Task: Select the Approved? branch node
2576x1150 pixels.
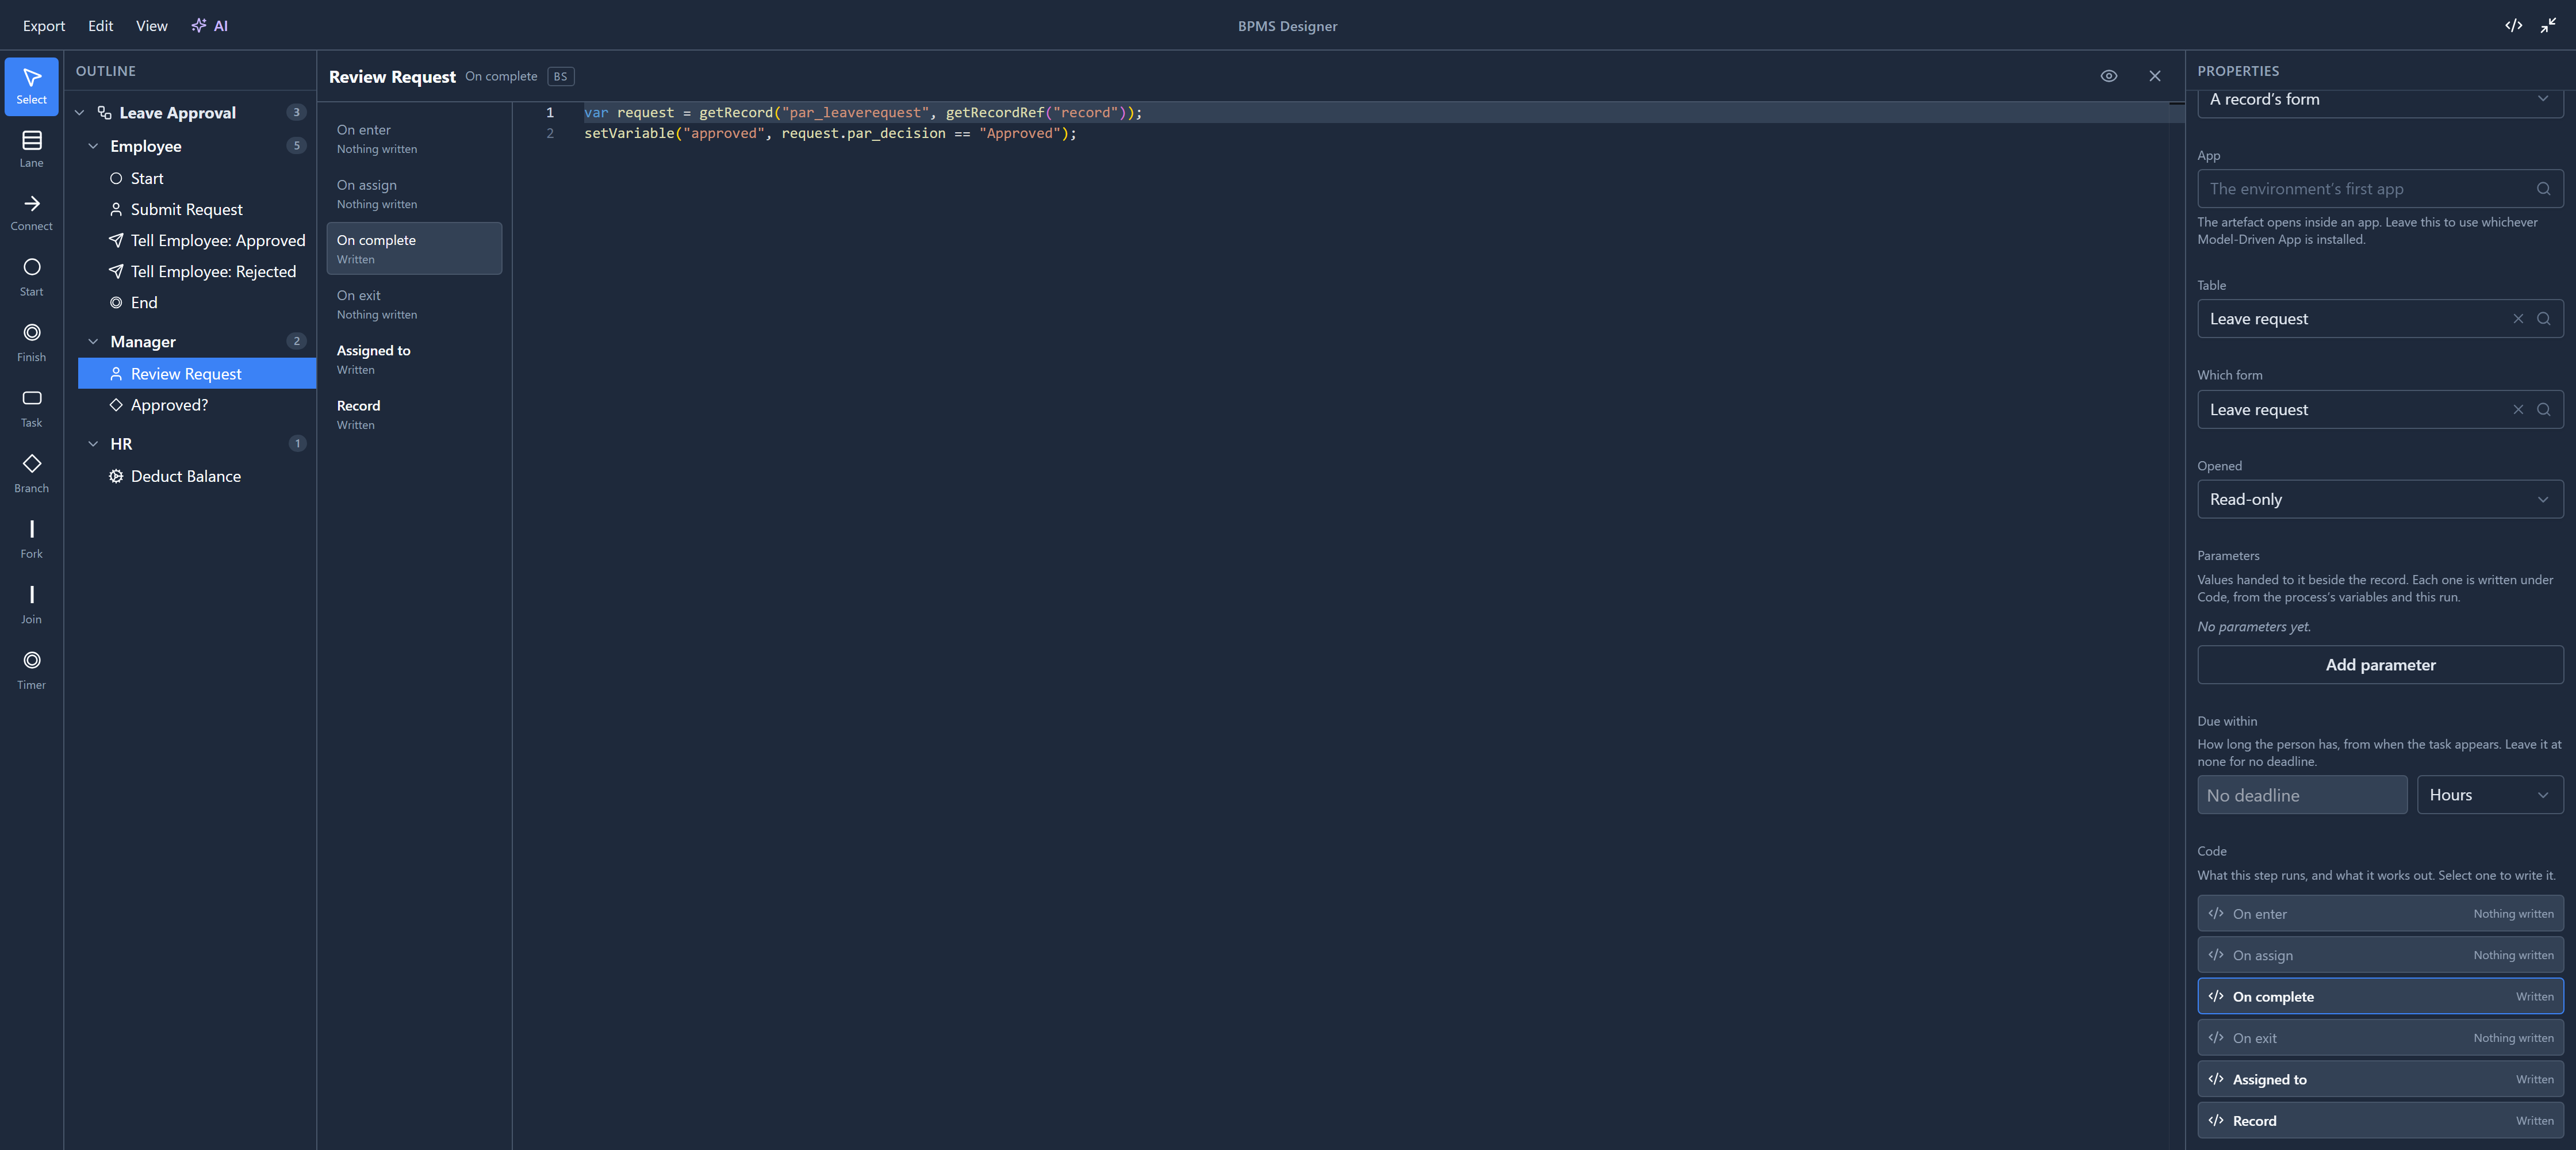Action: (x=197, y=405)
